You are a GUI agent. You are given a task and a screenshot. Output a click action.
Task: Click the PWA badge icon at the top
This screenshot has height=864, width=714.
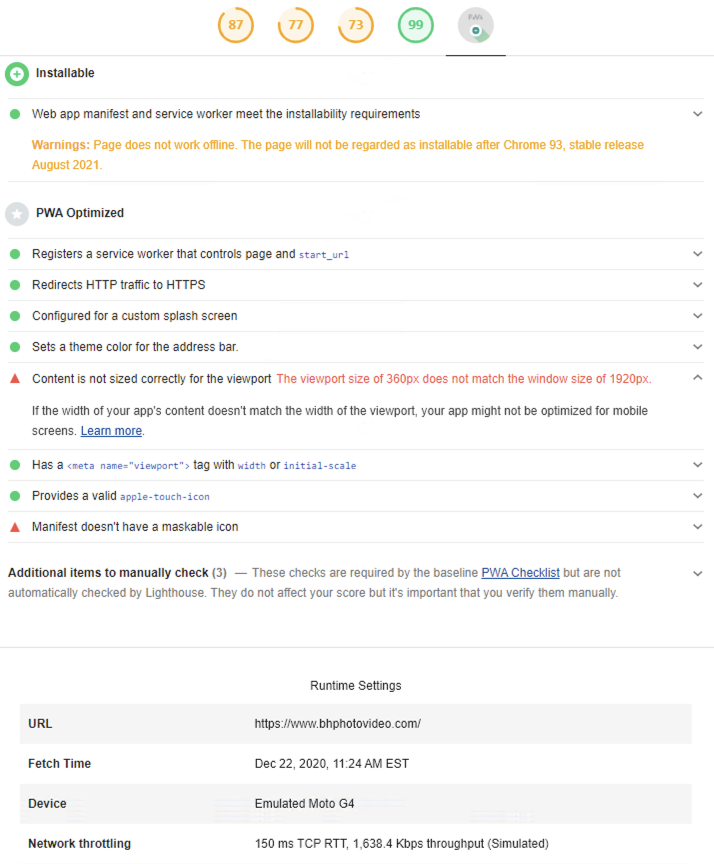pos(475,25)
